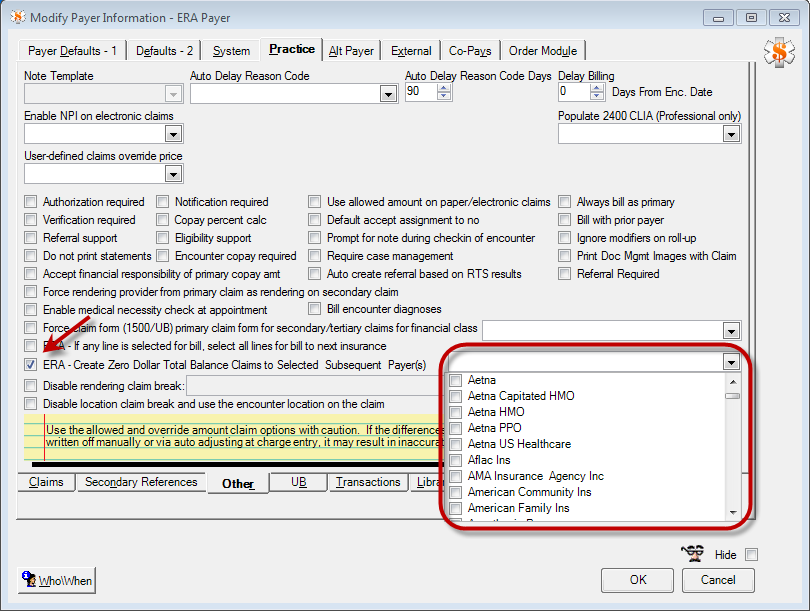Expand Populate 2400 CLIA dropdown
810x611 pixels.
click(731, 134)
